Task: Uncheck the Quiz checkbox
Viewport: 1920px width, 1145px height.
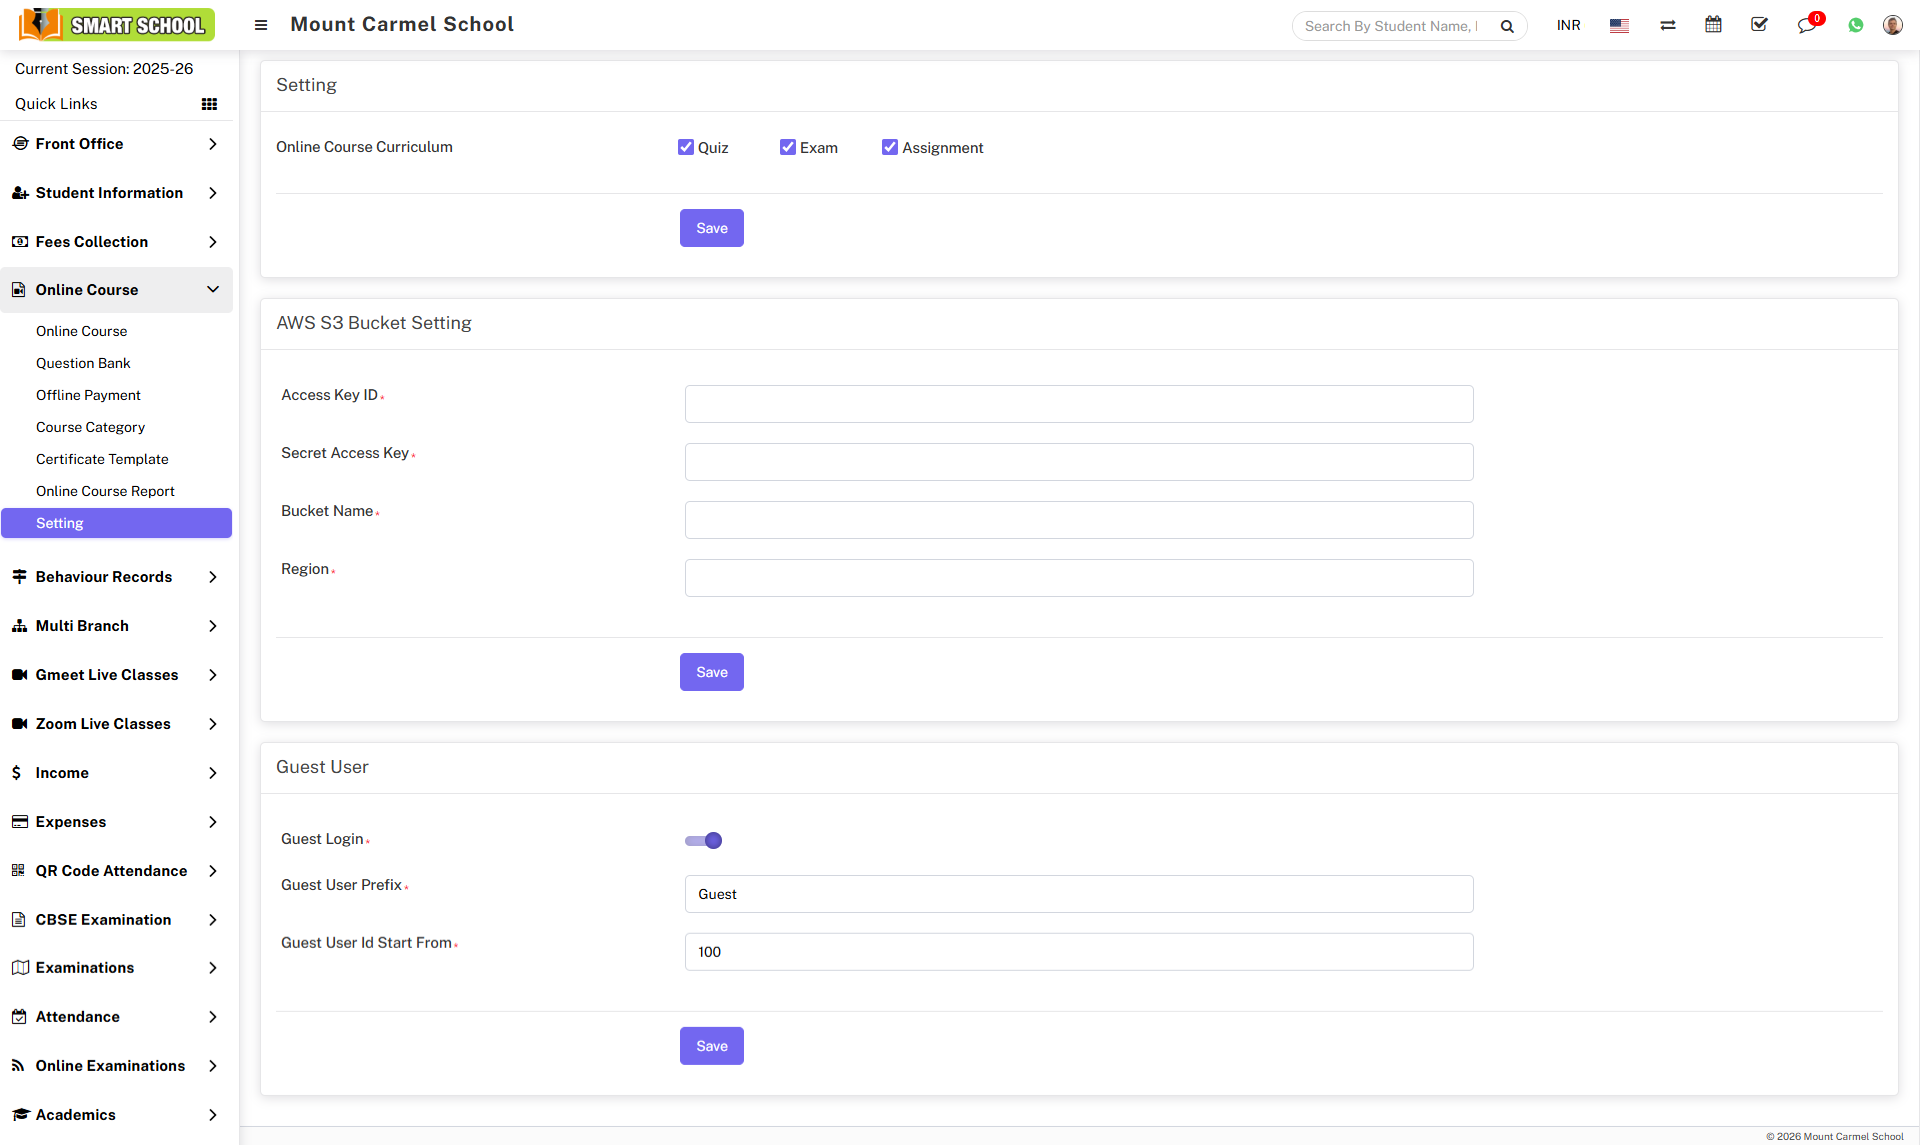Action: (686, 147)
